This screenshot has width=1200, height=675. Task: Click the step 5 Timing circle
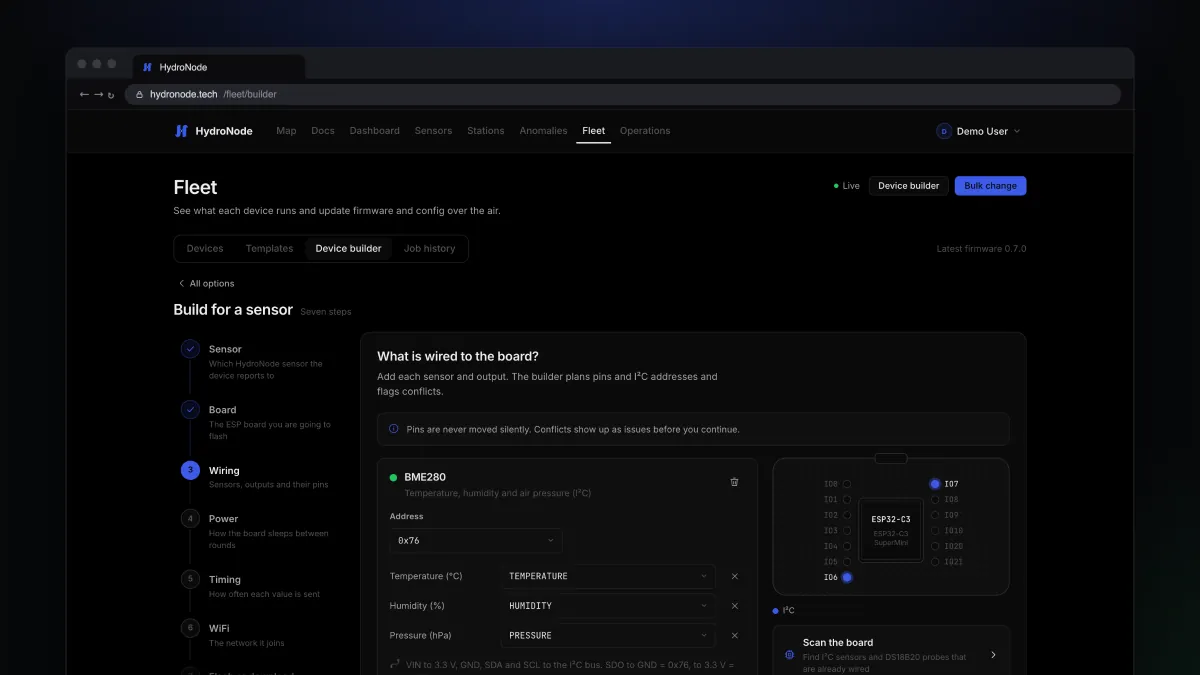tap(190, 579)
